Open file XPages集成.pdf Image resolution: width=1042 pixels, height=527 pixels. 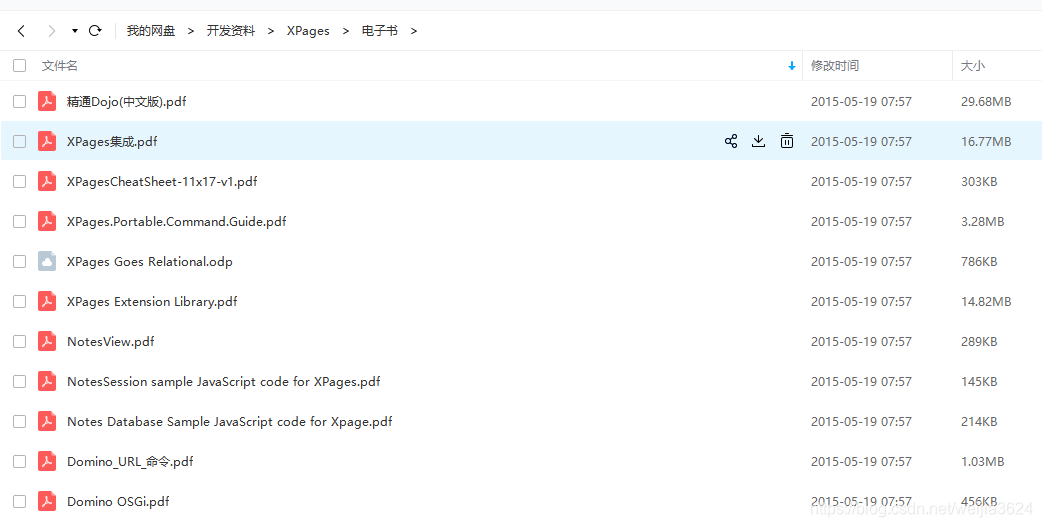(x=112, y=142)
